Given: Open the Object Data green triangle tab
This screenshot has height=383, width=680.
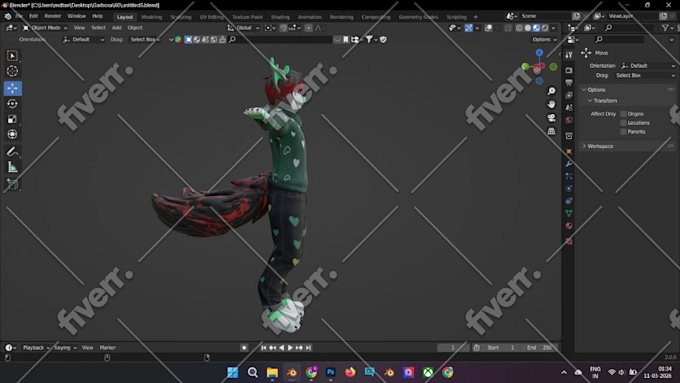Looking at the screenshot, I should [569, 213].
